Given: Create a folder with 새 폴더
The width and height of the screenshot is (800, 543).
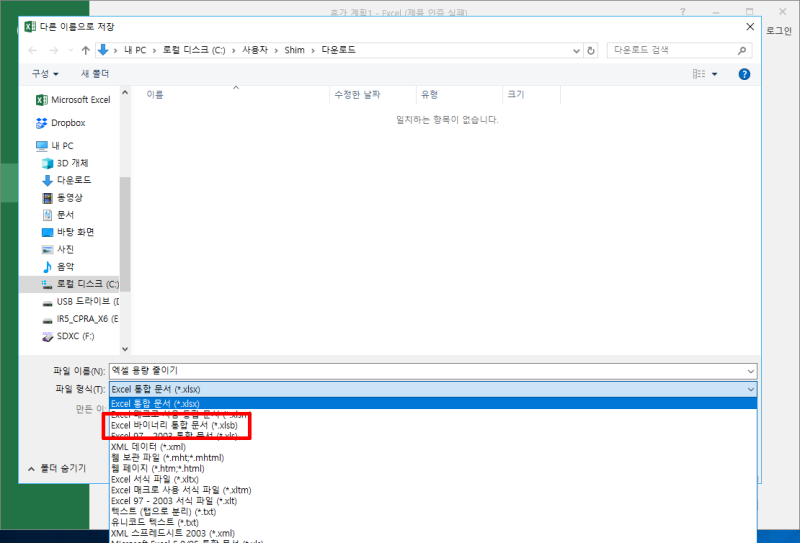Looking at the screenshot, I should coord(95,73).
